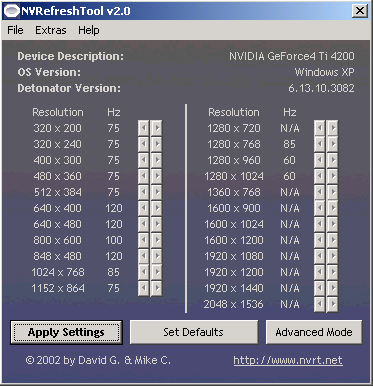Increase Hz for 512 x 384
373x388 pixels.
tap(156, 192)
